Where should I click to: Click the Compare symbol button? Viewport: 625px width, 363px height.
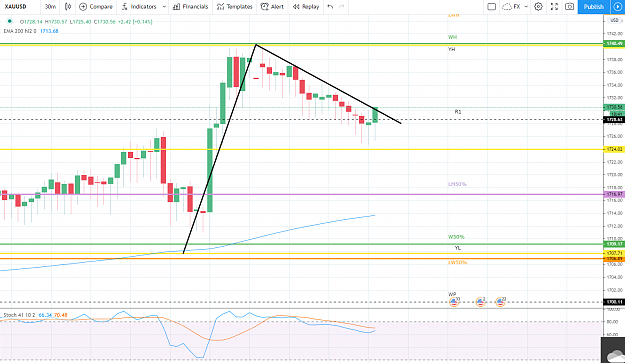click(x=96, y=7)
